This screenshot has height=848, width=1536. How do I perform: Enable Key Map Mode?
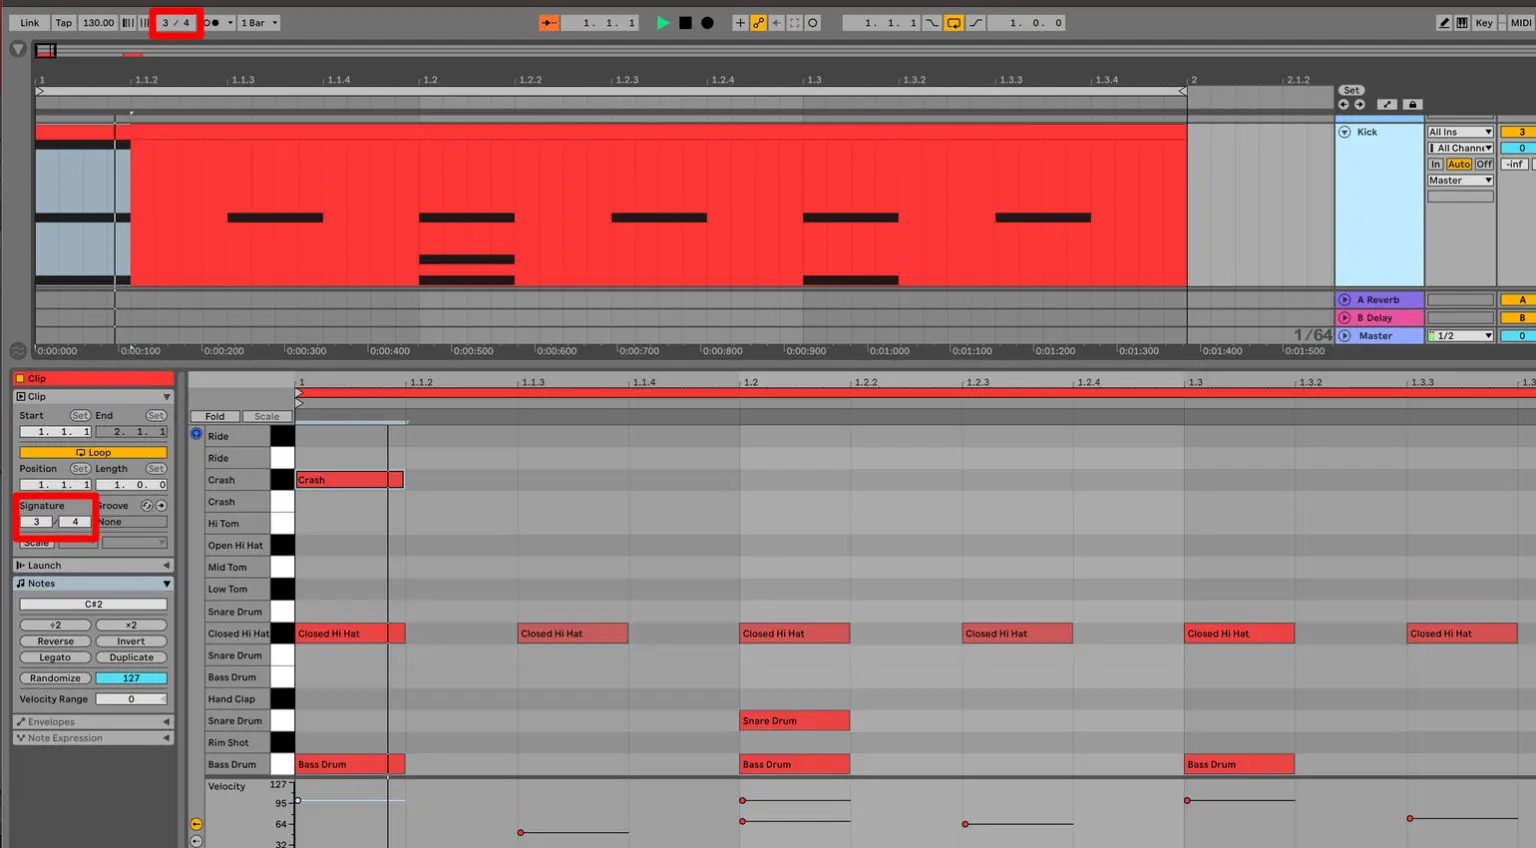click(x=1484, y=22)
